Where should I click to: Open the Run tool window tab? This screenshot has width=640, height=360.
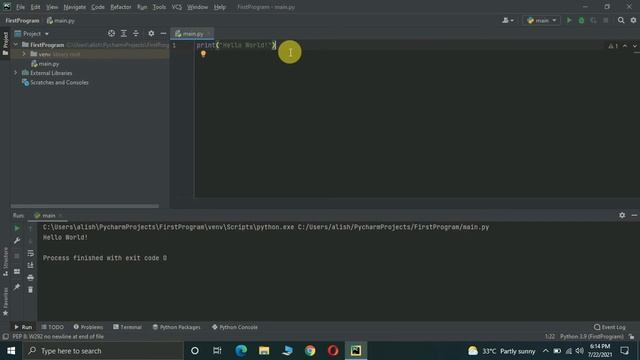tap(23, 327)
